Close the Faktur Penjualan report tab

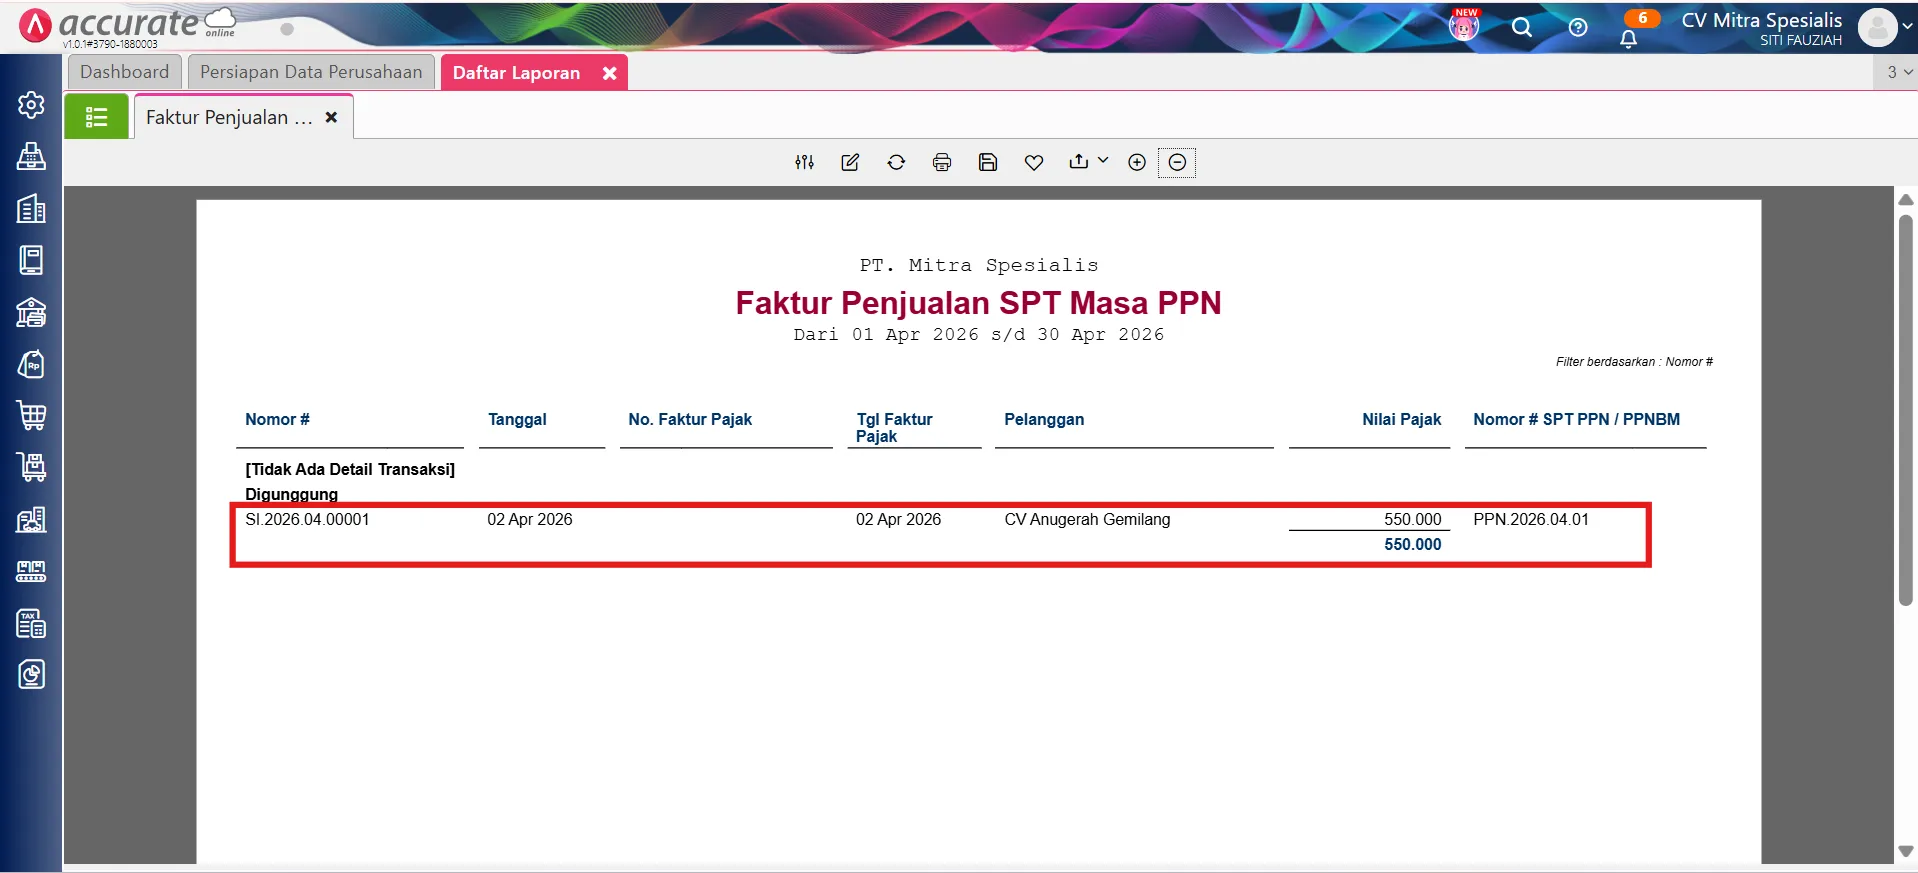331,117
